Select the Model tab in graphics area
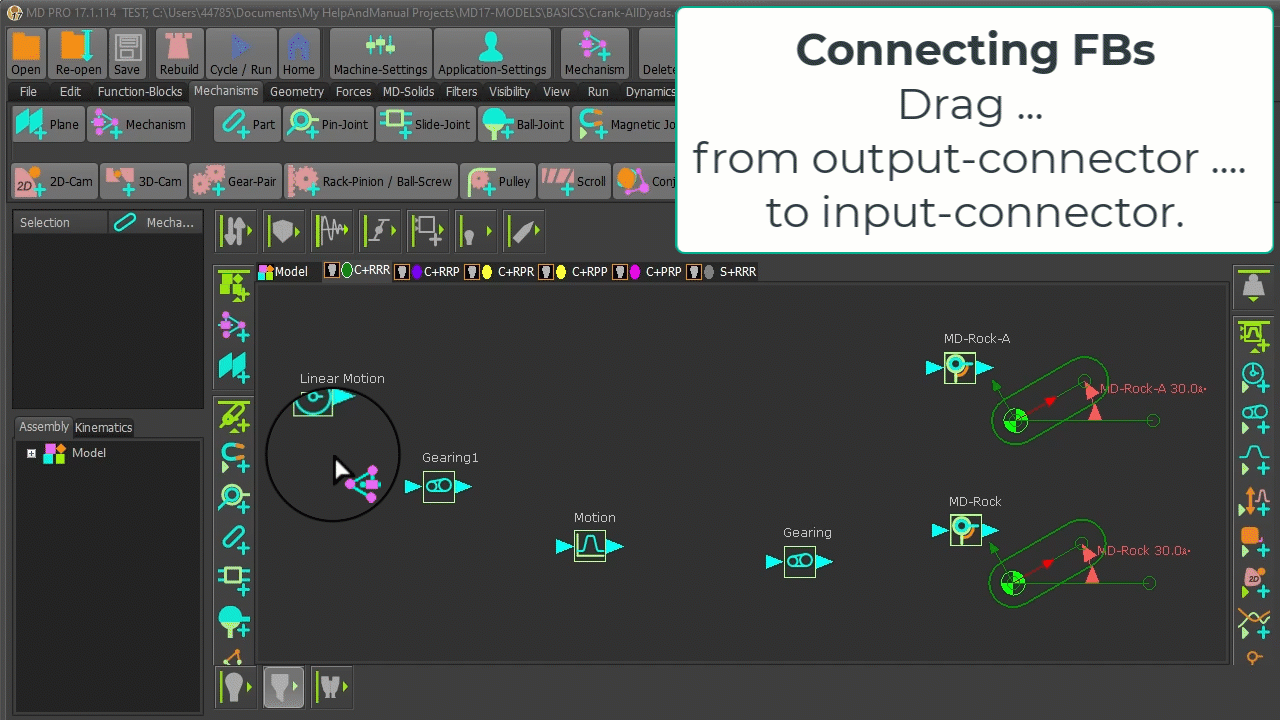This screenshot has width=1280, height=720. tap(283, 271)
